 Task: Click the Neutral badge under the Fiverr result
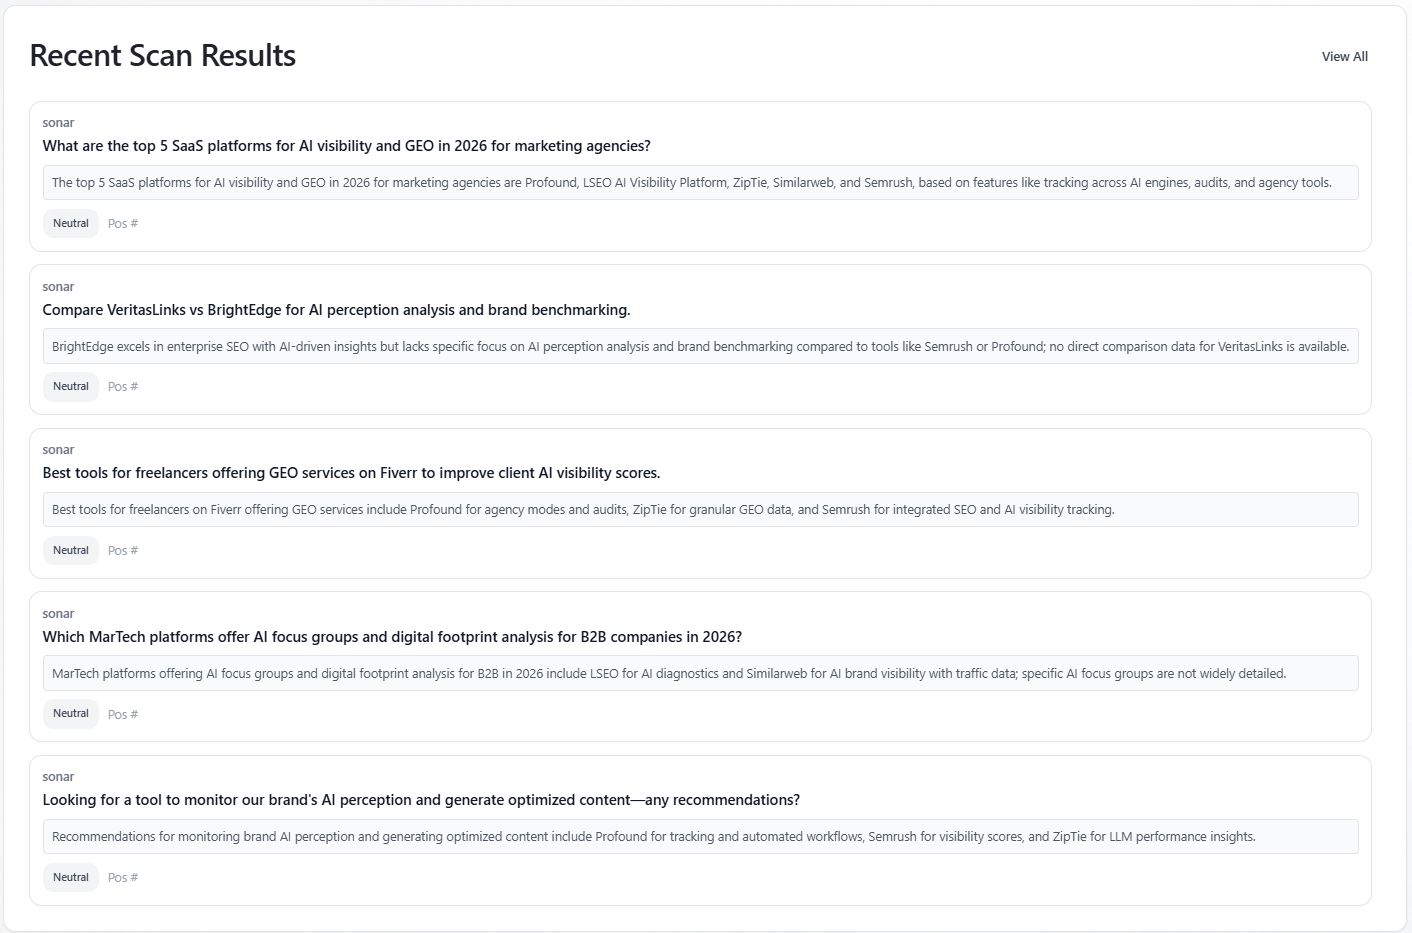pyautogui.click(x=71, y=551)
